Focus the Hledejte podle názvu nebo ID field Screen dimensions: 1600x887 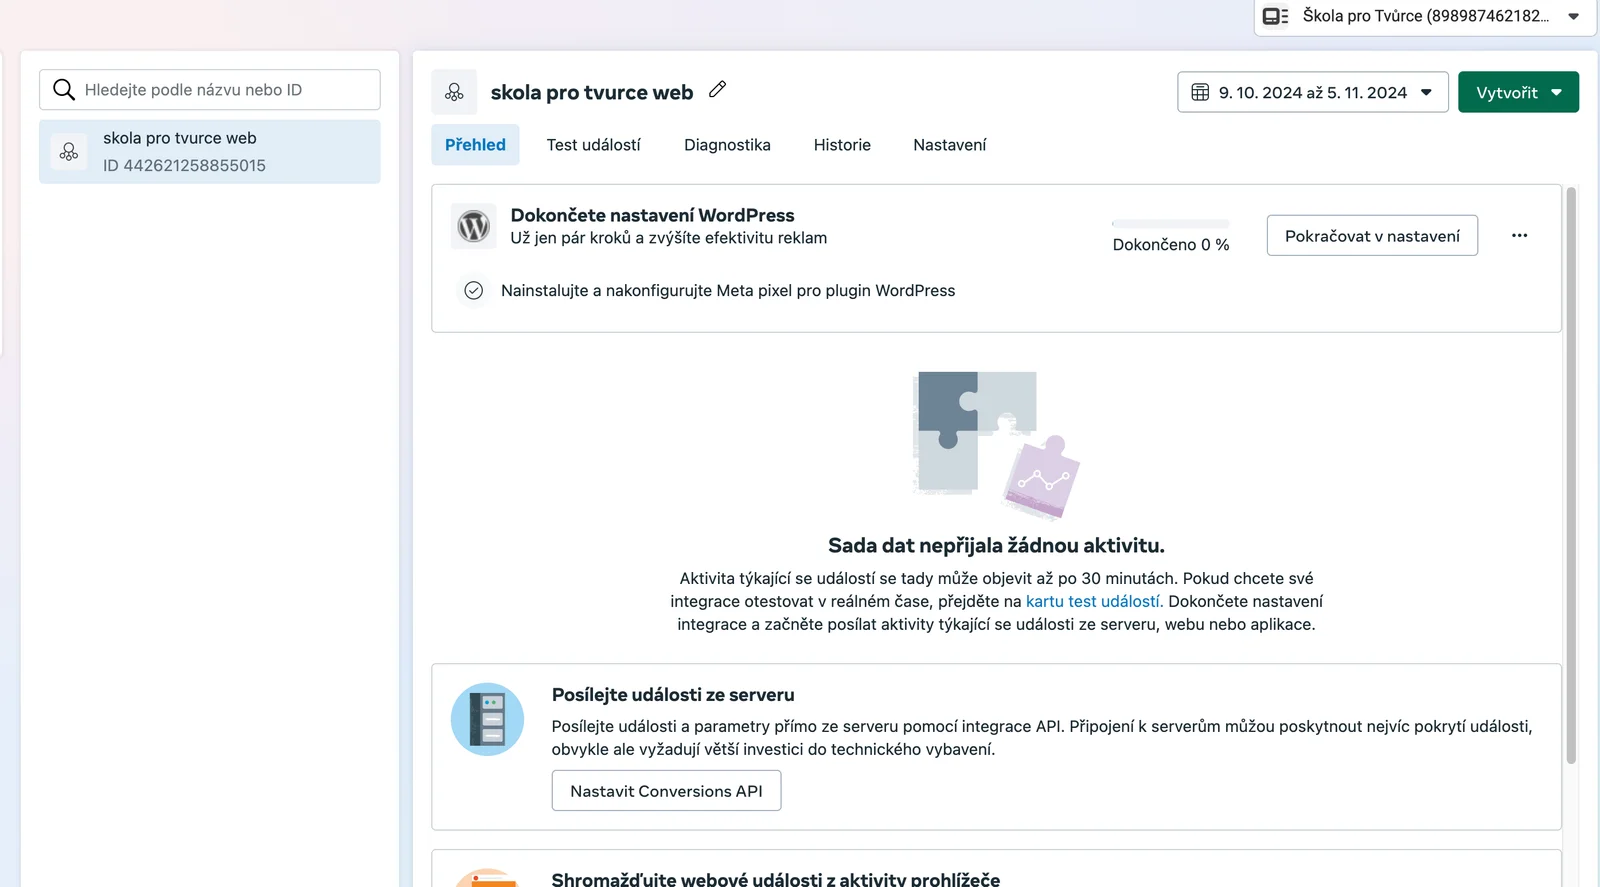coord(210,90)
